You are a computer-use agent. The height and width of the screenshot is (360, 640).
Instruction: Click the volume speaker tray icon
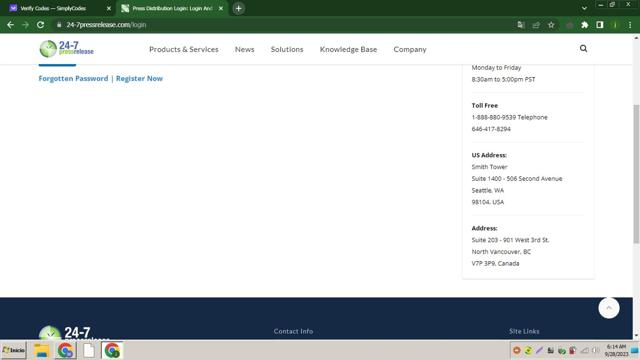click(x=596, y=350)
